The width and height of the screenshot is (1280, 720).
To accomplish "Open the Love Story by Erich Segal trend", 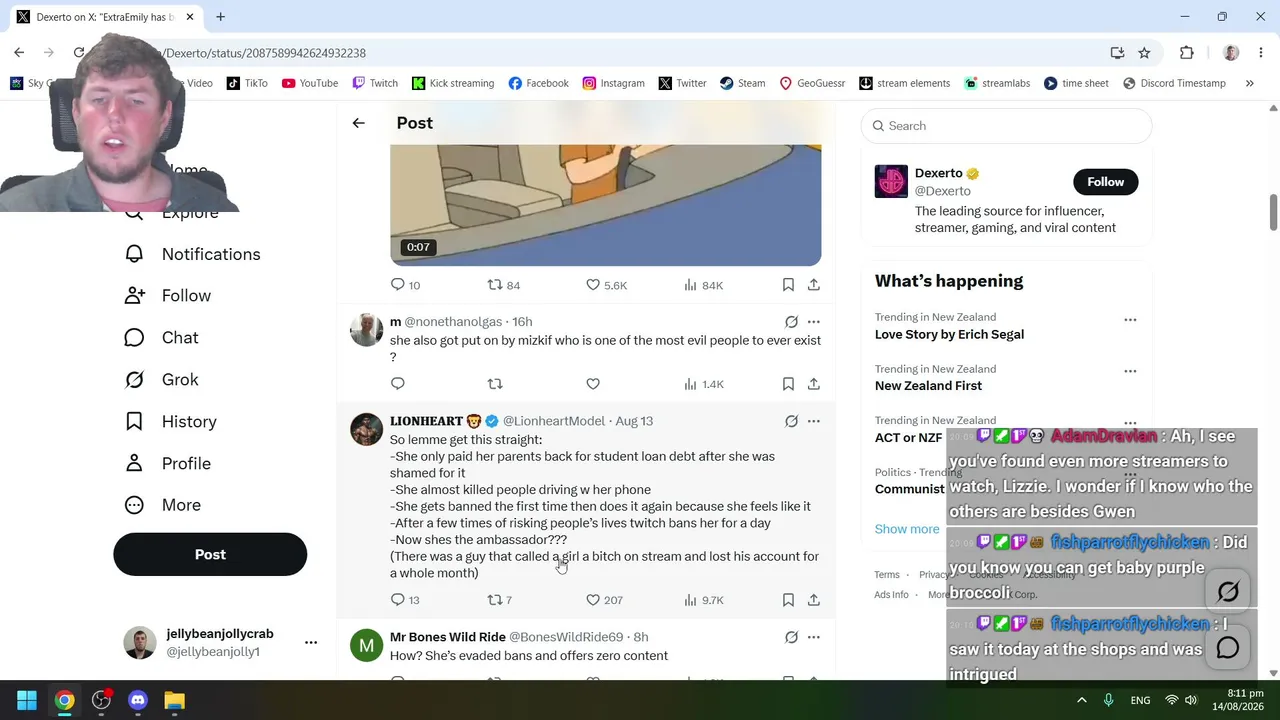I will point(949,334).
